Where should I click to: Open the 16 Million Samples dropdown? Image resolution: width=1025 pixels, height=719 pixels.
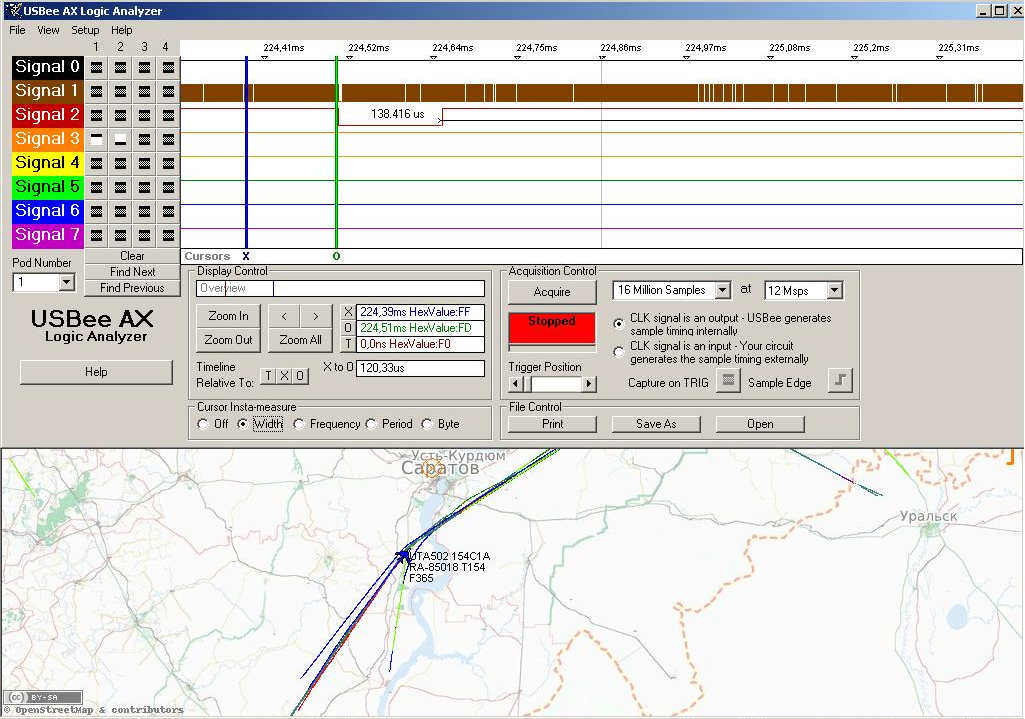[722, 290]
